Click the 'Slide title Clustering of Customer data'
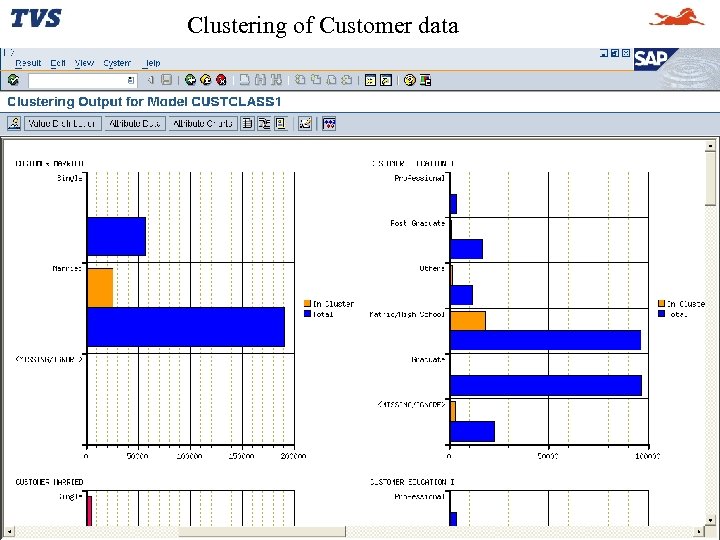 point(323,25)
